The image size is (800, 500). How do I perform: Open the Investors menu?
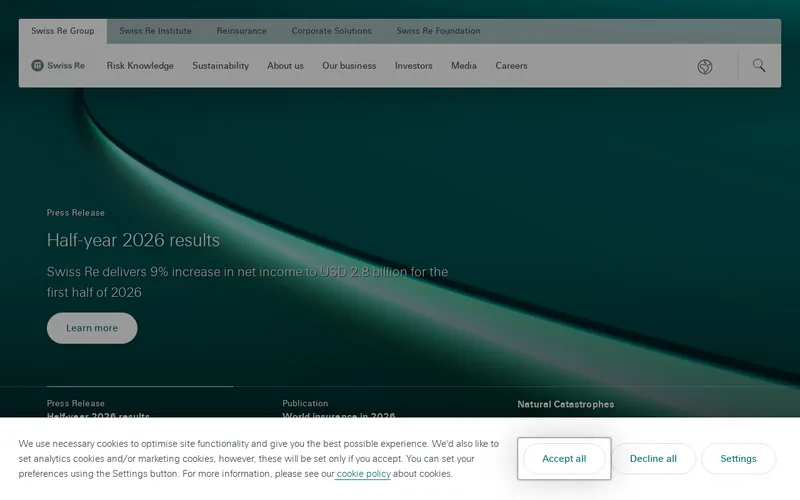coord(413,66)
